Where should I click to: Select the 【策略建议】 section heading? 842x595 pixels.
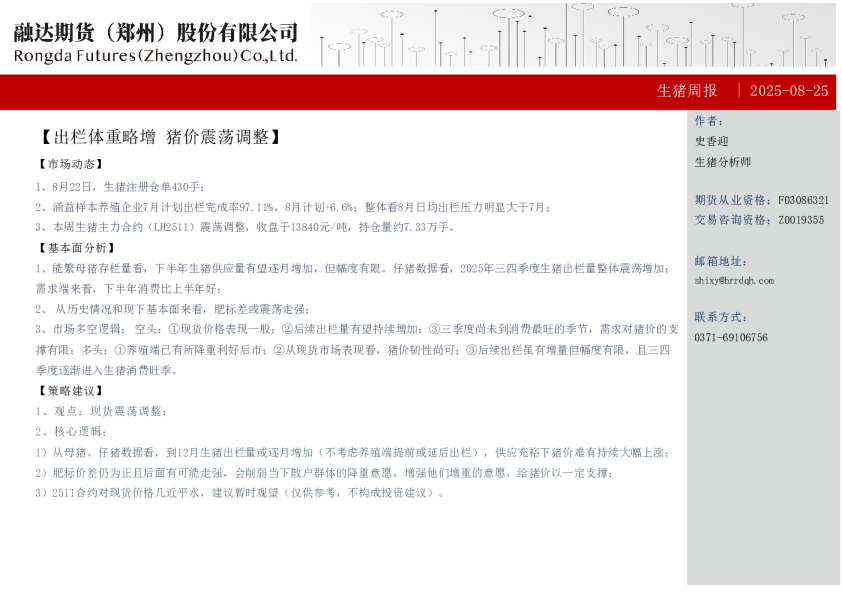coord(70,390)
